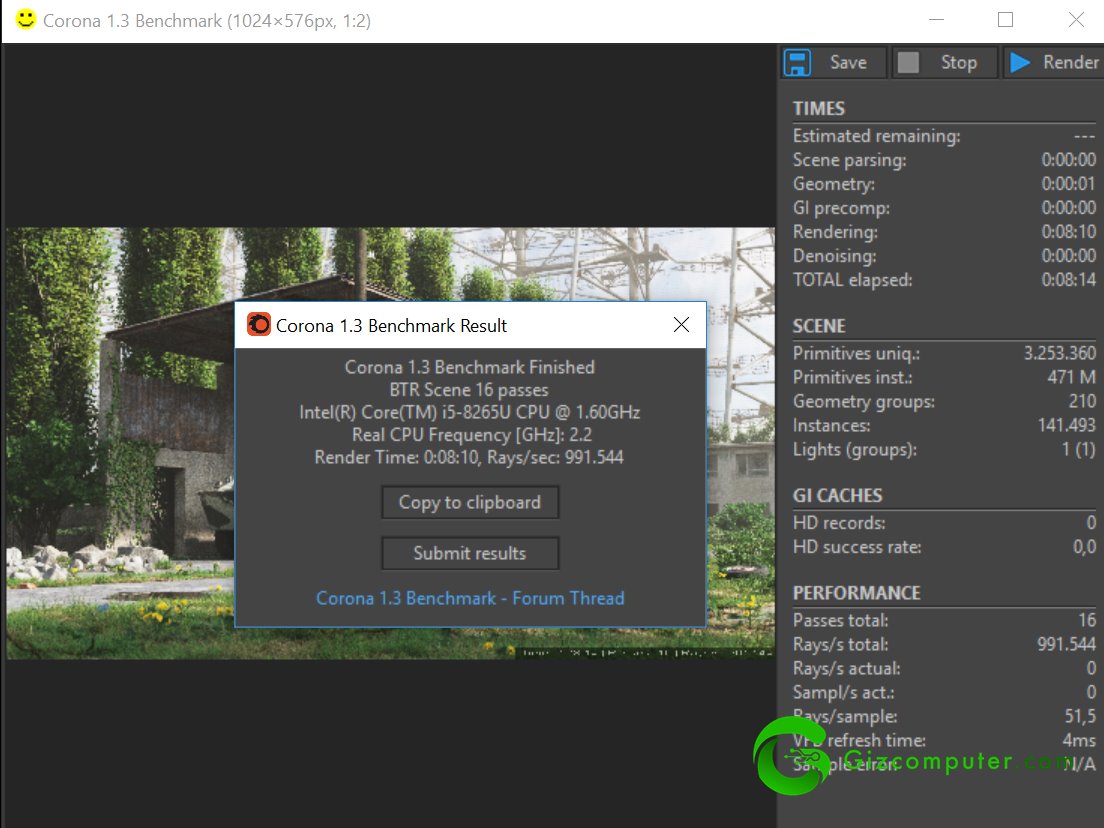
Task: Click the Primitives inst. value 471 M
Action: (1071, 377)
